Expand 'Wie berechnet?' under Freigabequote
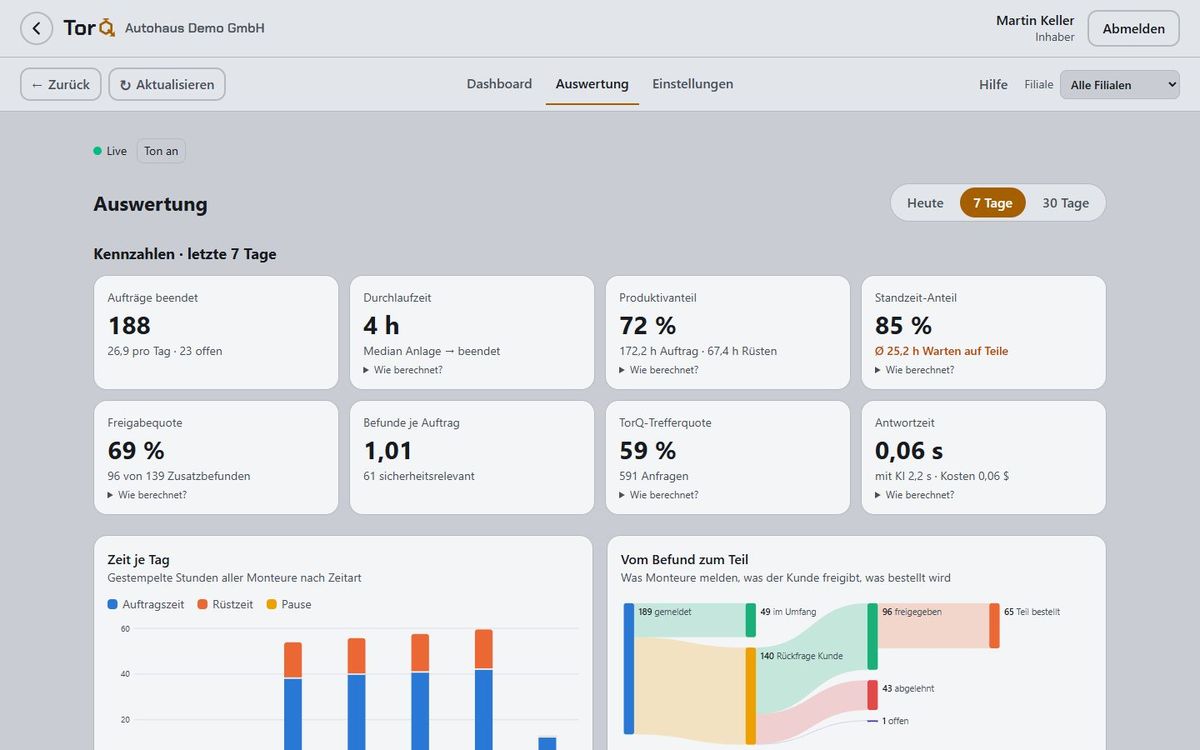The width and height of the screenshot is (1200, 750). click(147, 495)
